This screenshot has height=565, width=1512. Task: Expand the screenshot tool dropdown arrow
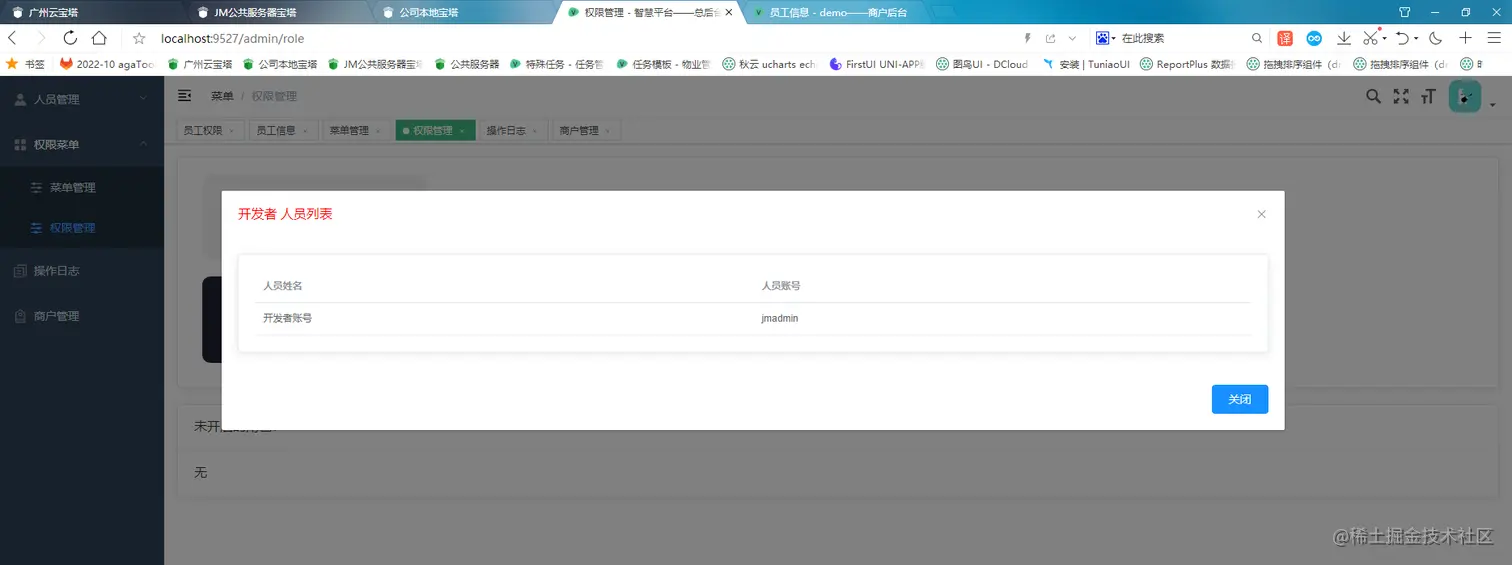point(1385,40)
